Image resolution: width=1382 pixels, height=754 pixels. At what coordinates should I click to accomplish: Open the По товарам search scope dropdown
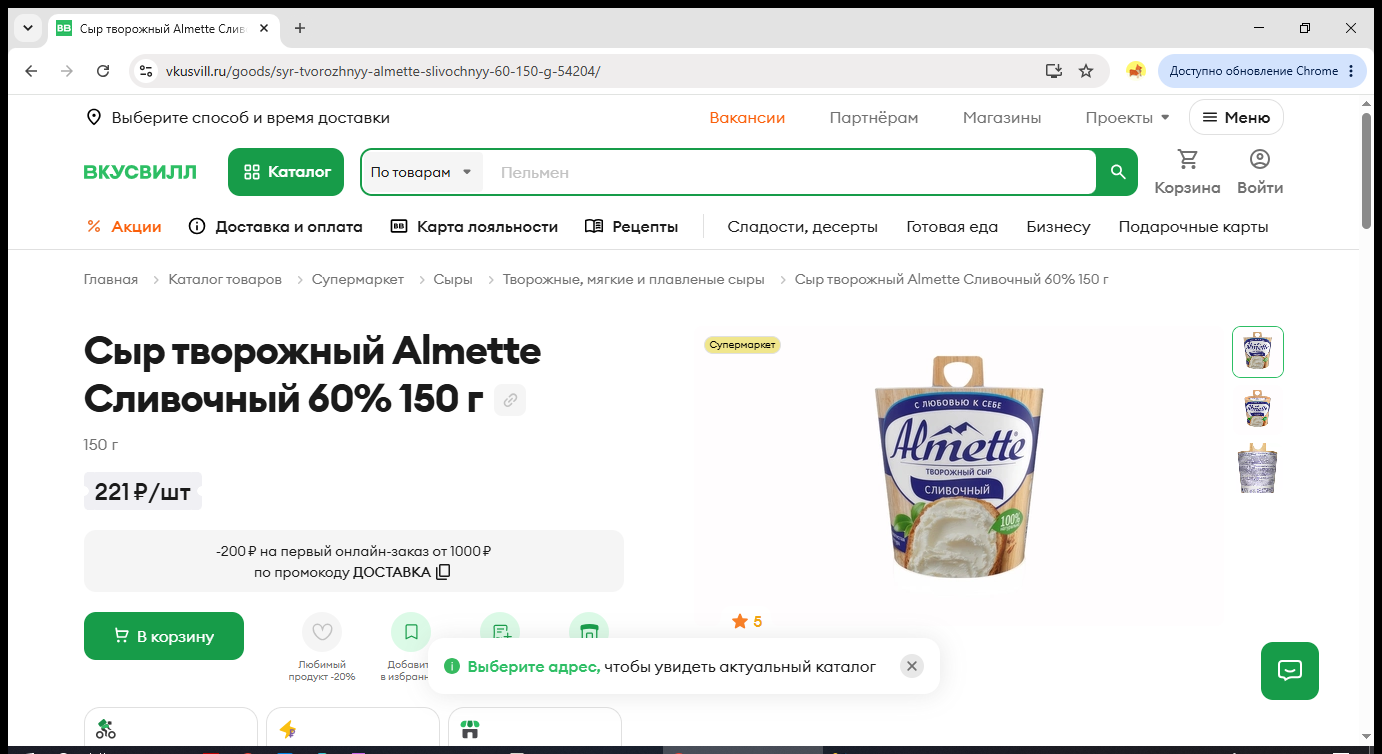point(422,172)
